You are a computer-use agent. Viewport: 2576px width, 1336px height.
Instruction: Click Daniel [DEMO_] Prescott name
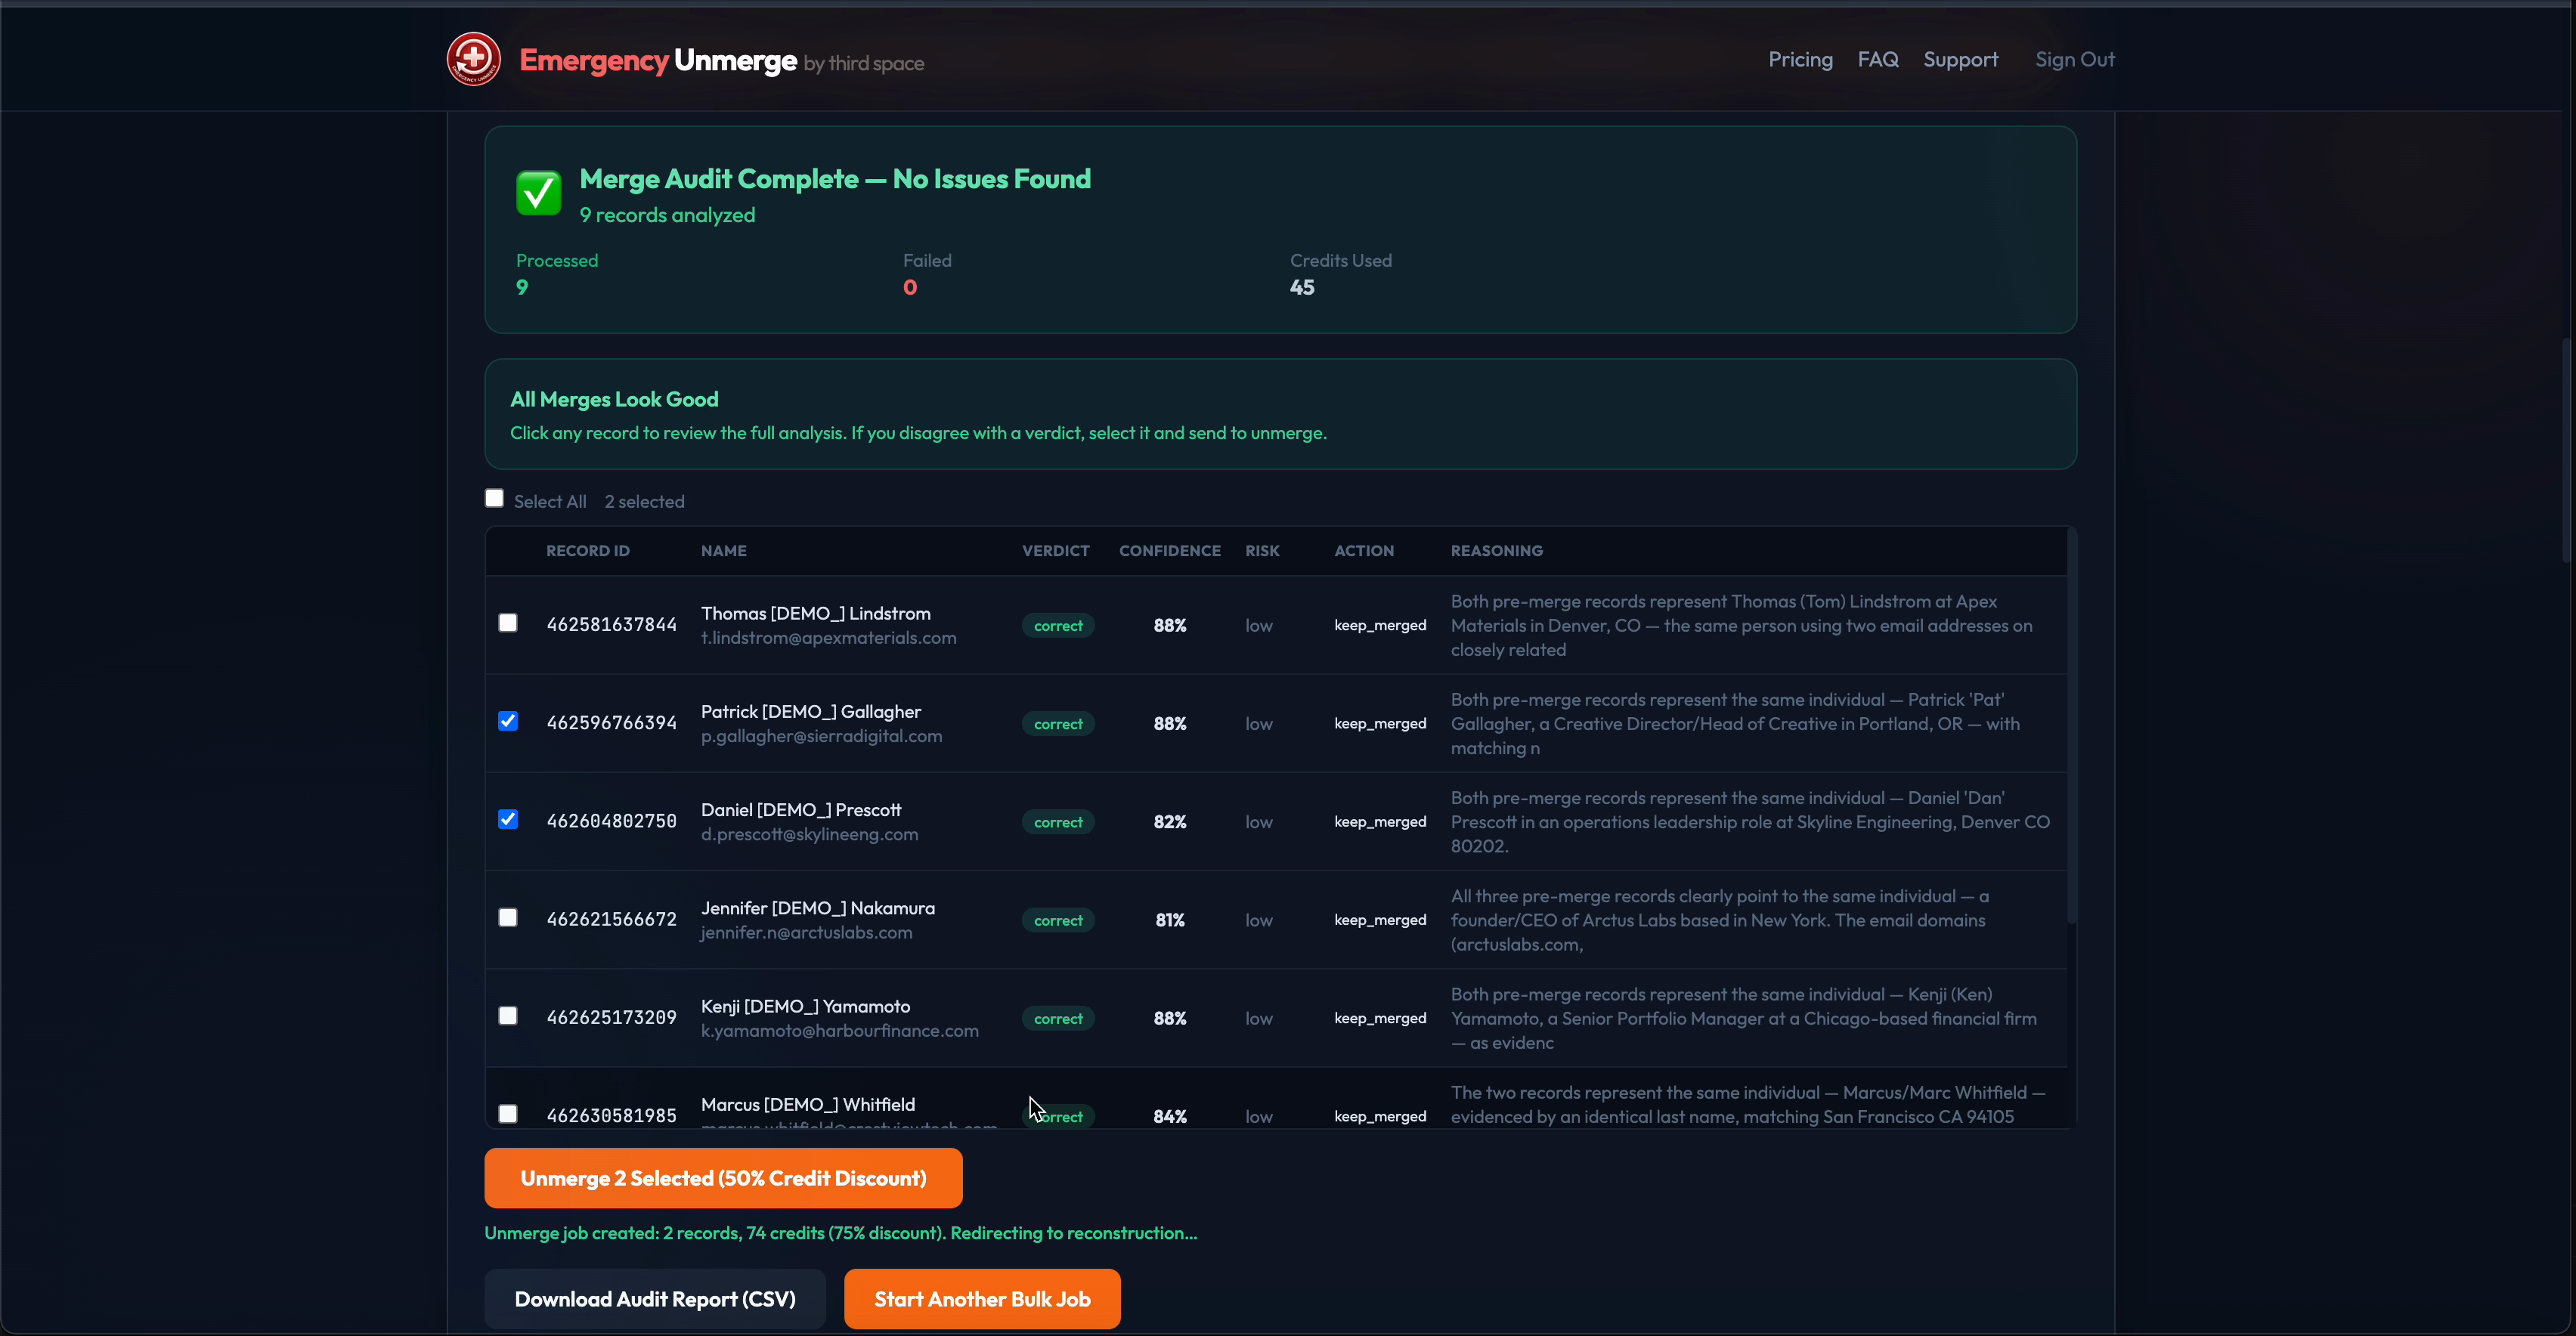[x=801, y=809]
